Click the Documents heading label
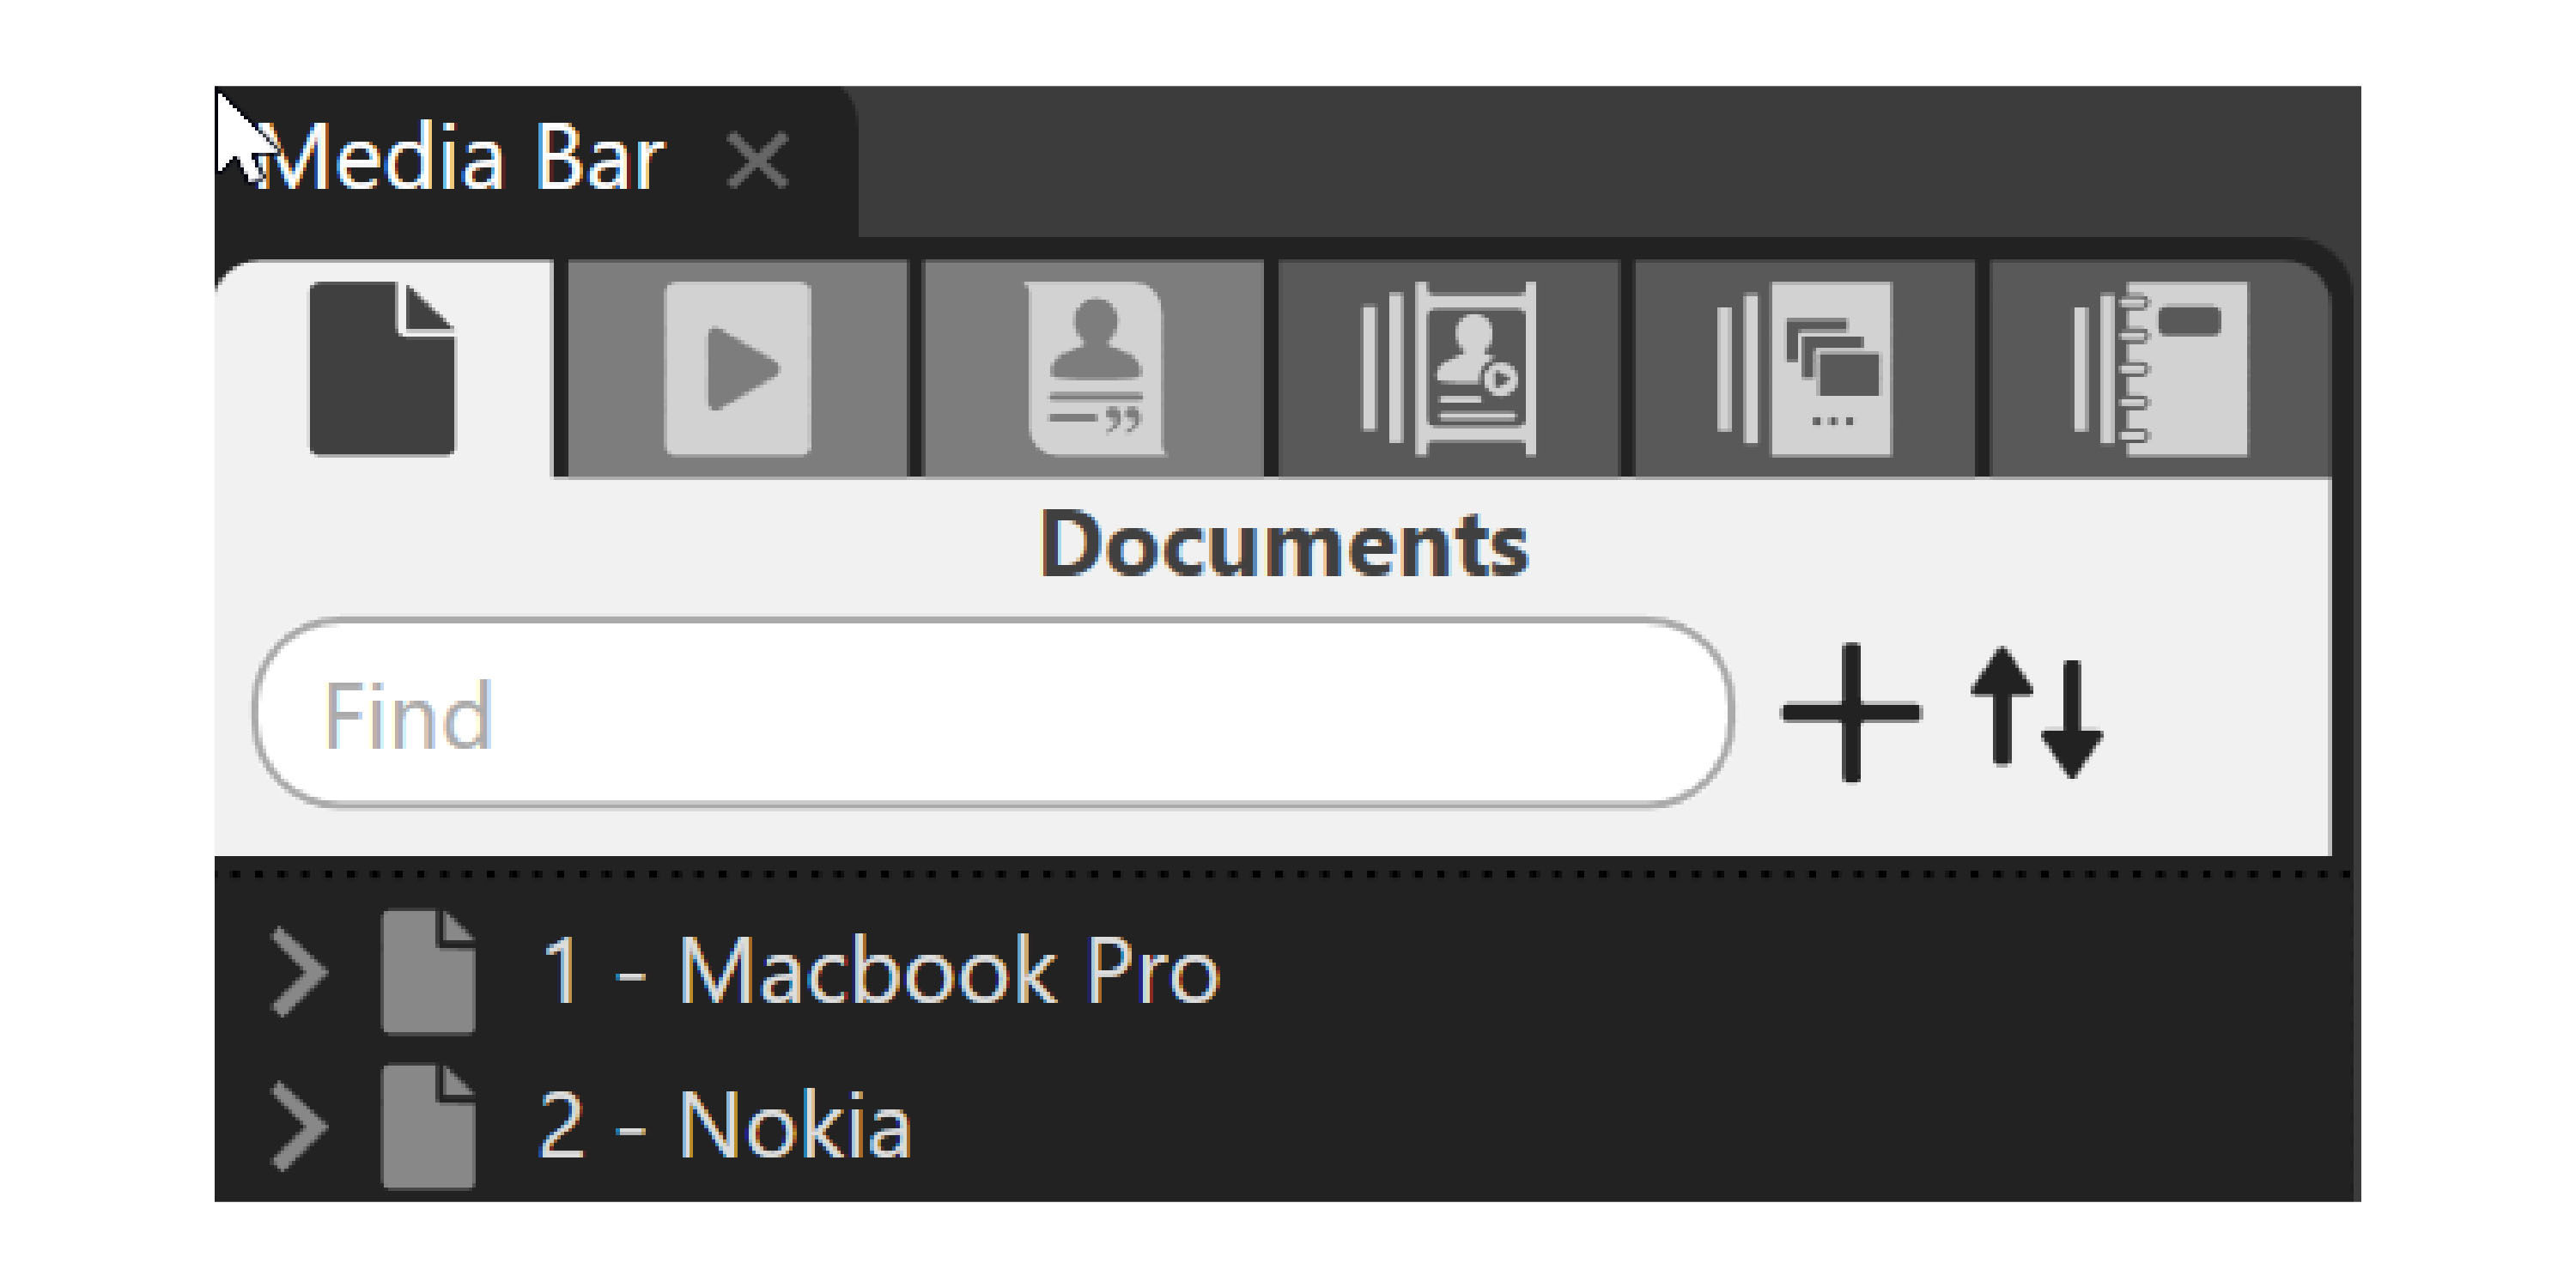The width and height of the screenshot is (2576, 1288). tap(1284, 545)
